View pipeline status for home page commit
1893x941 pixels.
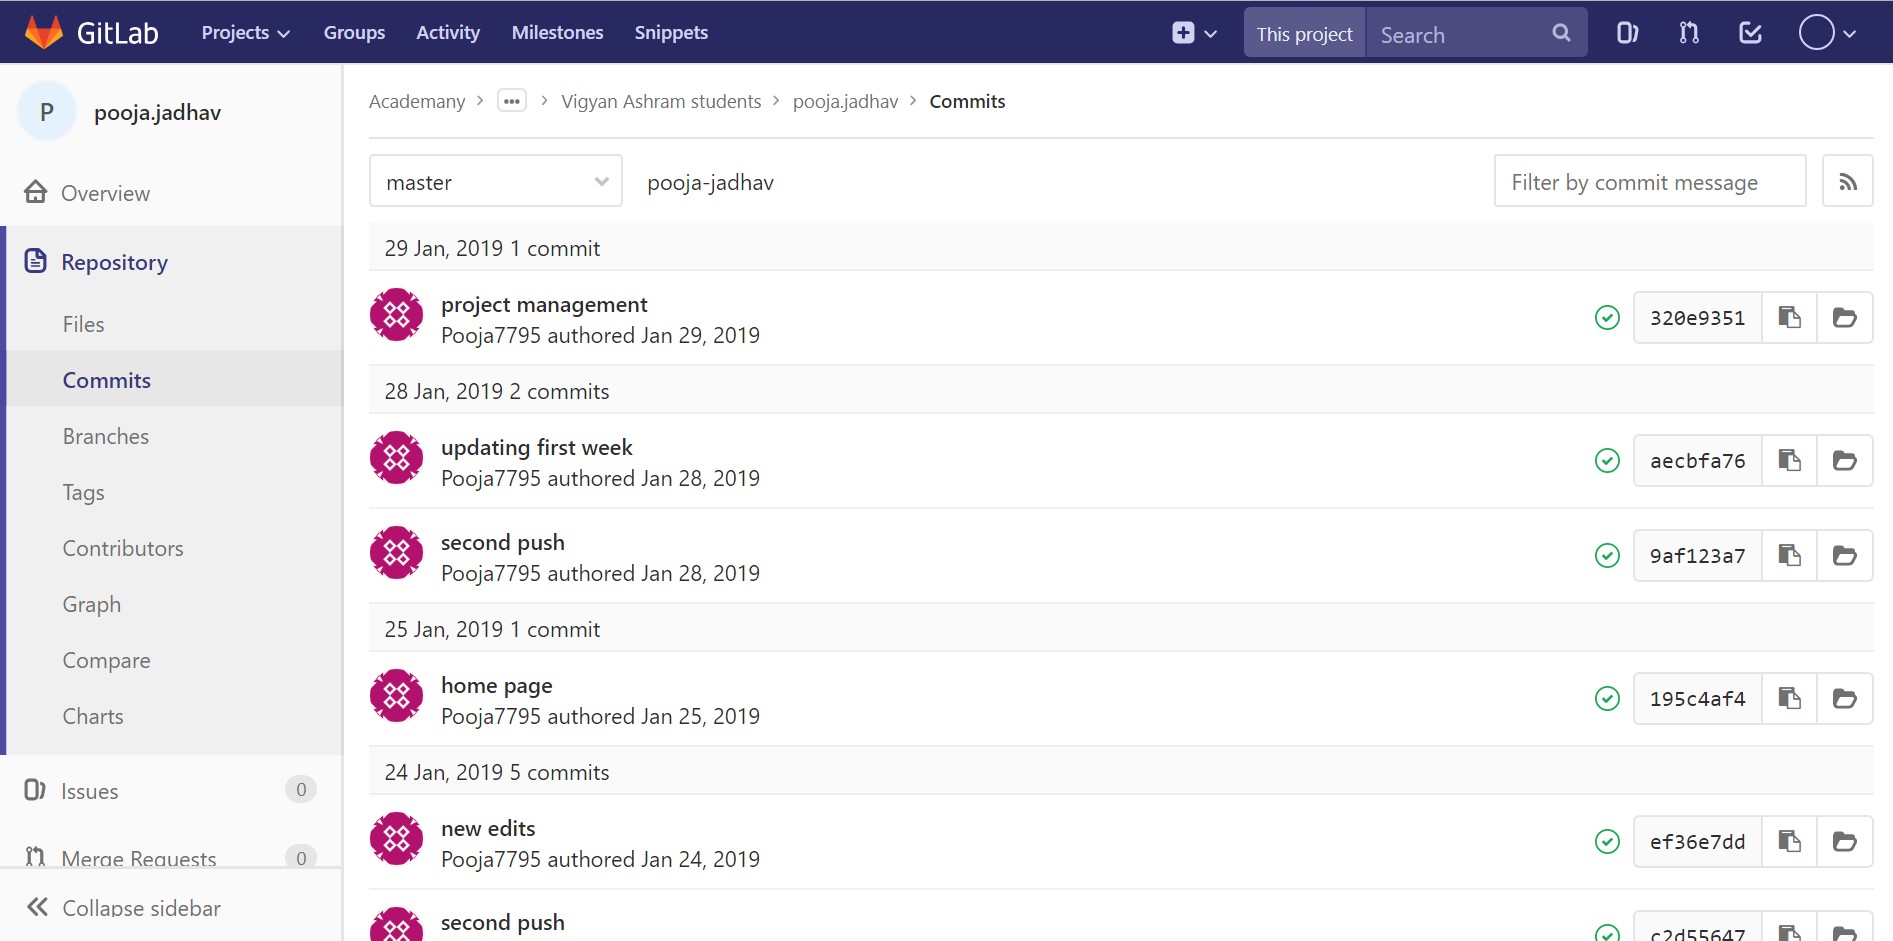coord(1607,699)
